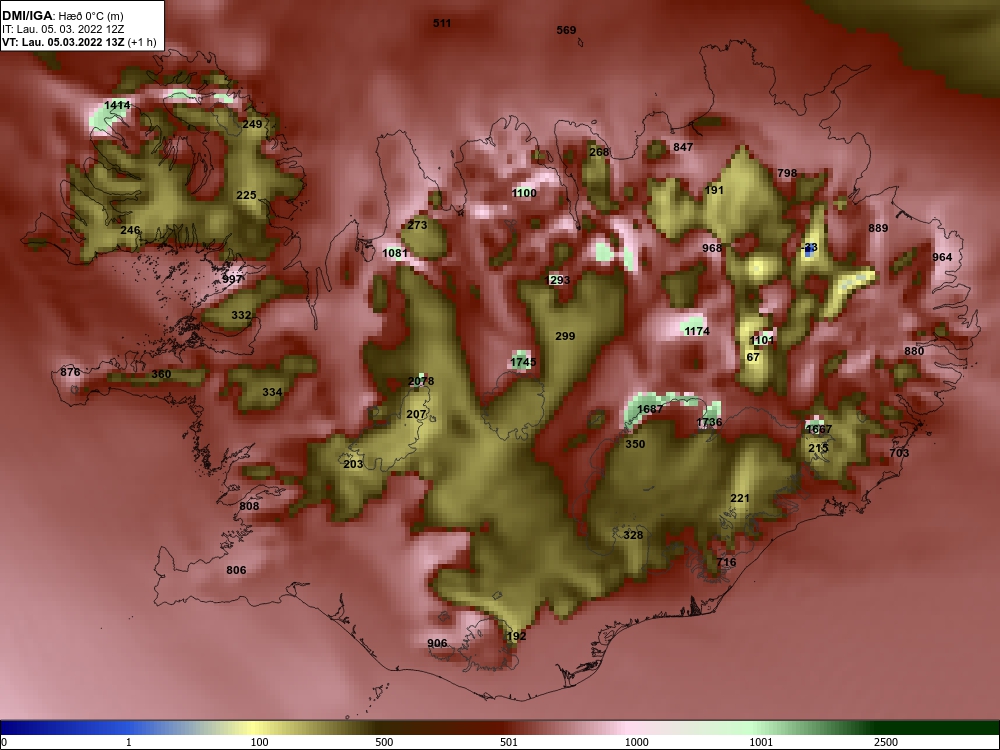
Task: Click the 1745 value label
Action: click(523, 362)
